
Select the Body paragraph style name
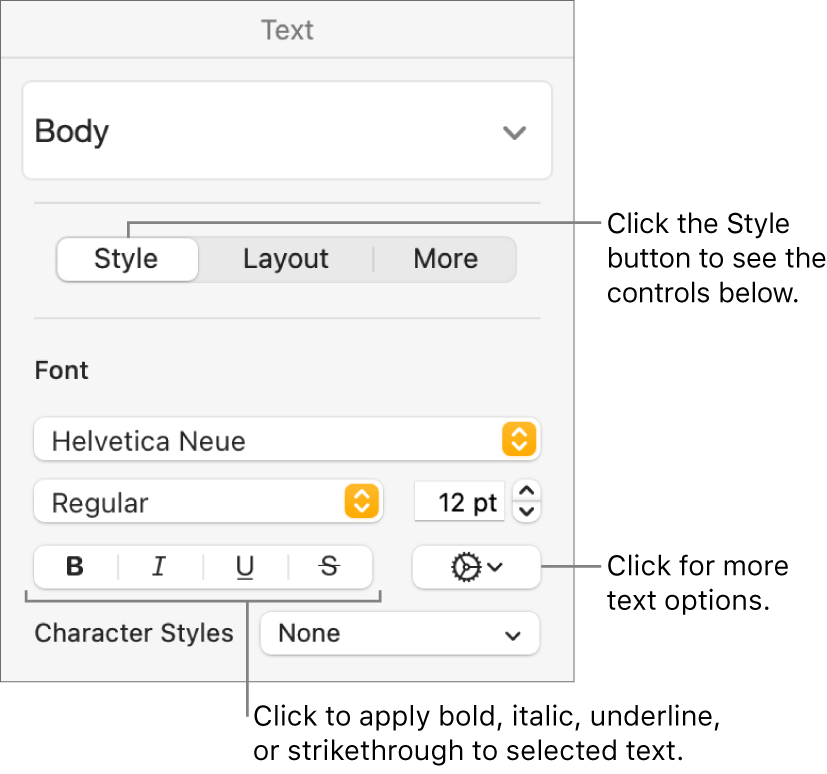coord(72,132)
